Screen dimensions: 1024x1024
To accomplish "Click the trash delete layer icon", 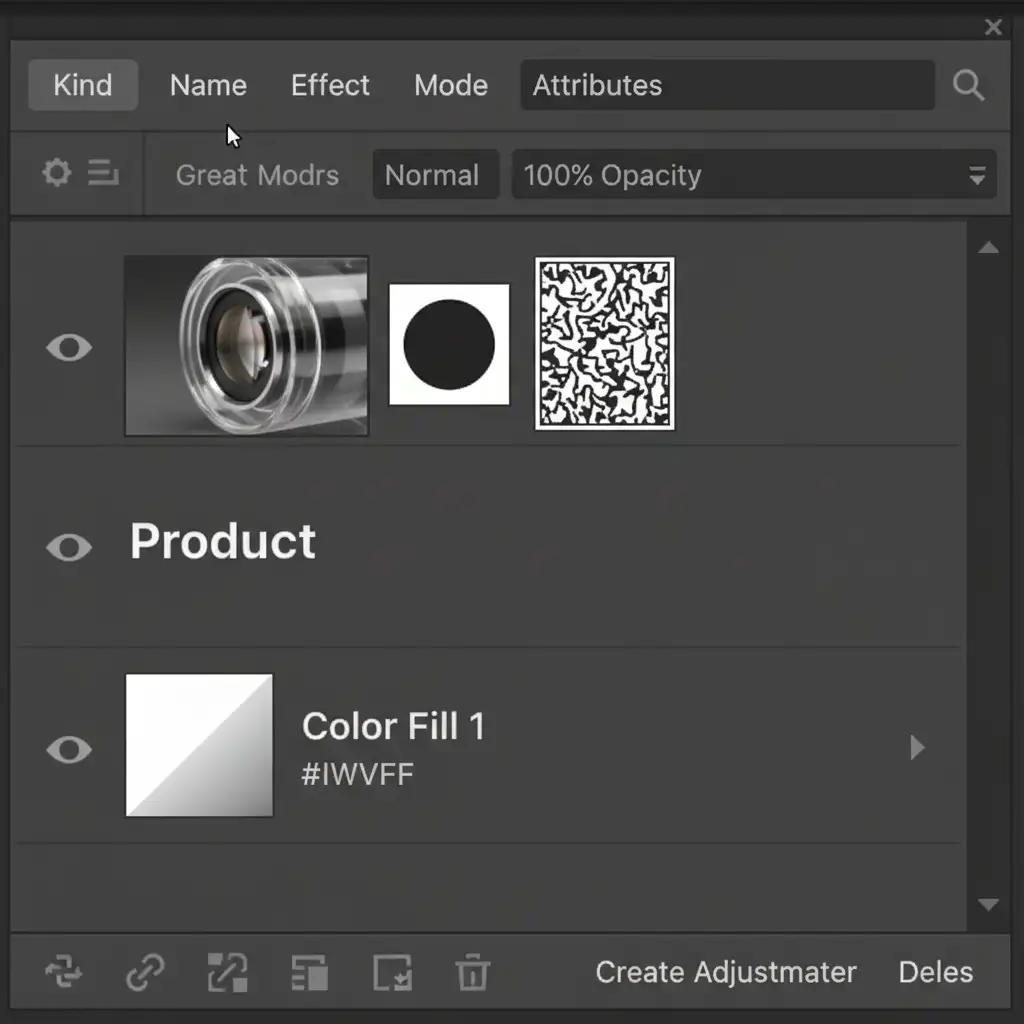I will point(472,971).
